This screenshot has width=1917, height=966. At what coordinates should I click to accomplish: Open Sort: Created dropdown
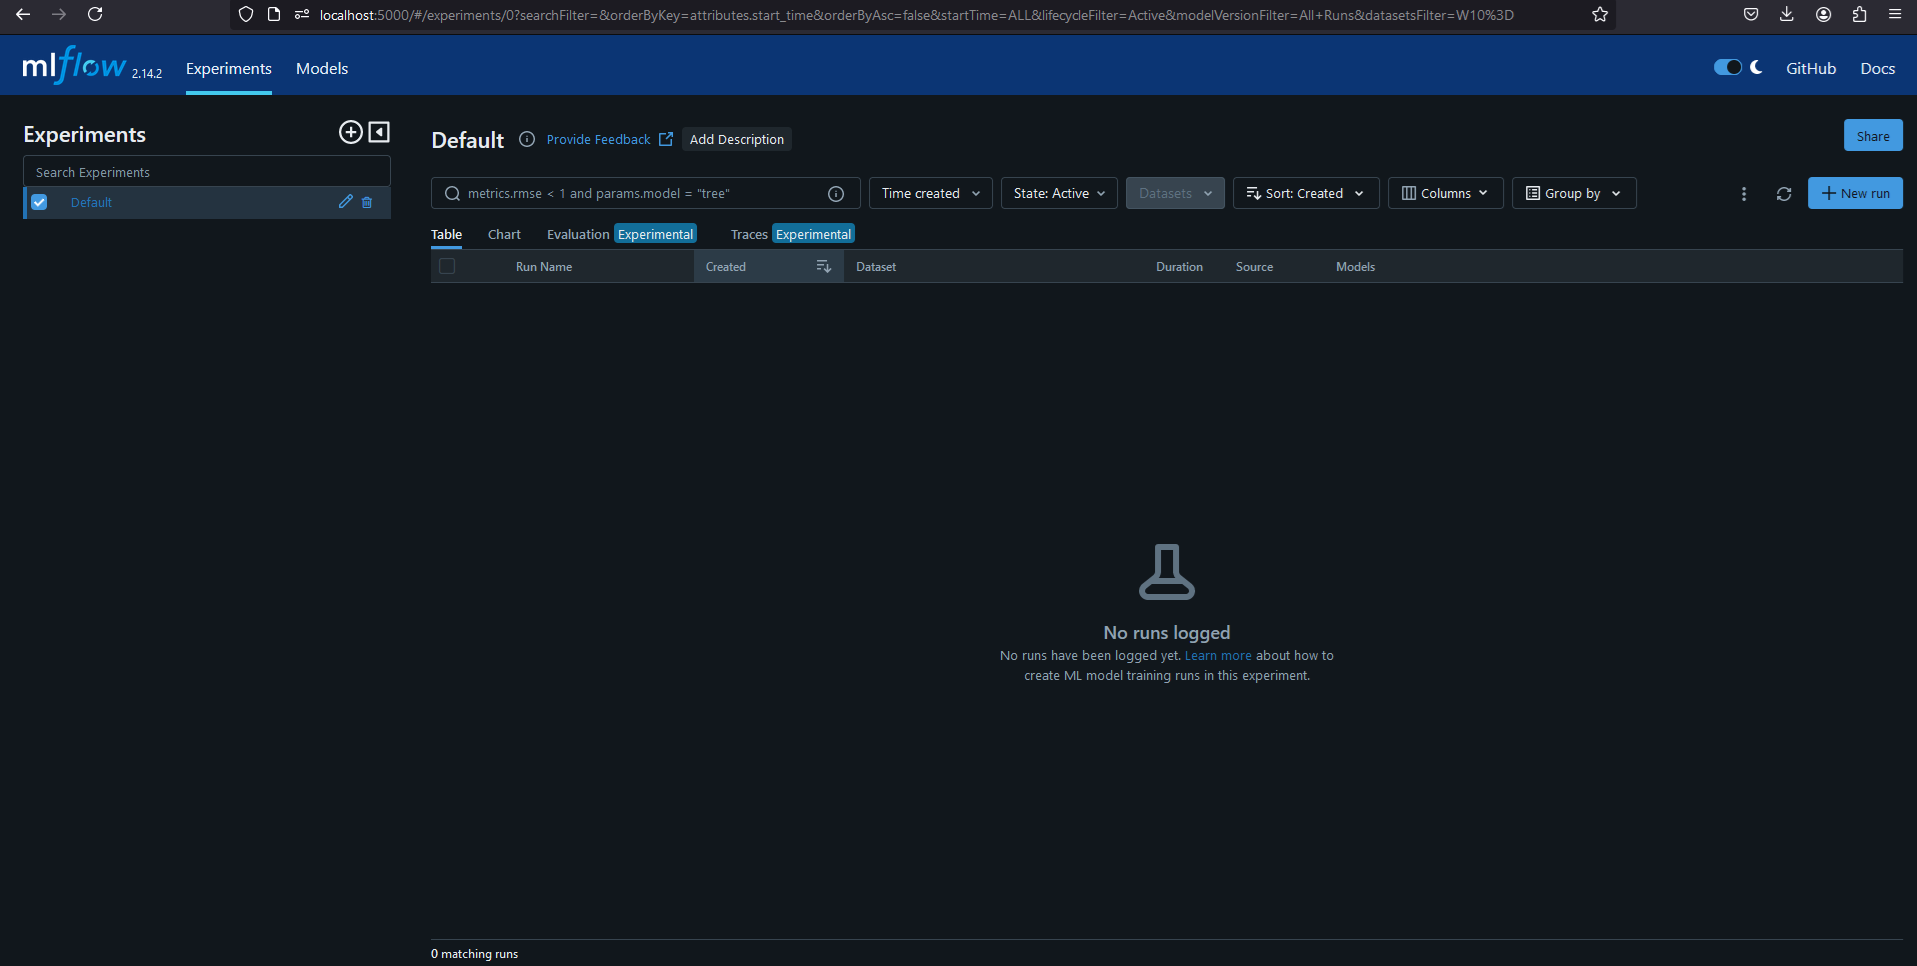pyautogui.click(x=1306, y=193)
